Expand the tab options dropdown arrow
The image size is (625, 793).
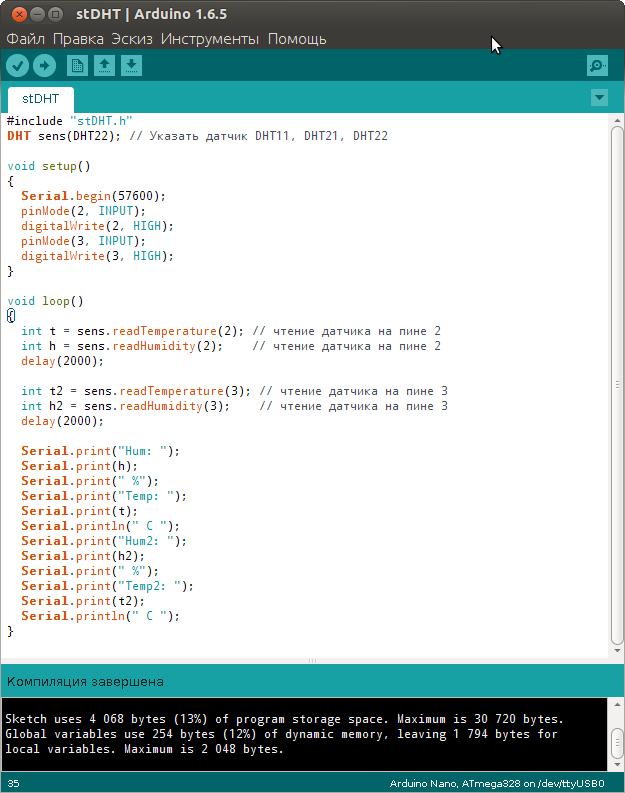tap(599, 98)
